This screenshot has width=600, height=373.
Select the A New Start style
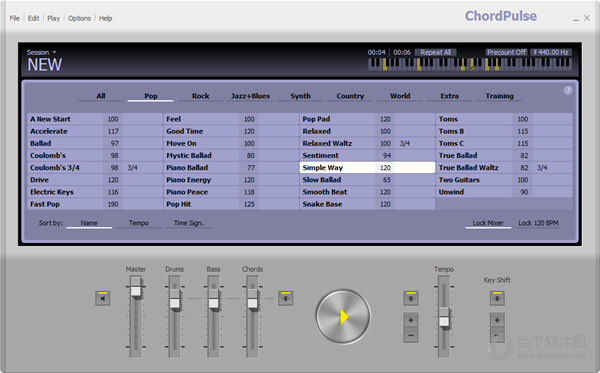[x=95, y=119]
